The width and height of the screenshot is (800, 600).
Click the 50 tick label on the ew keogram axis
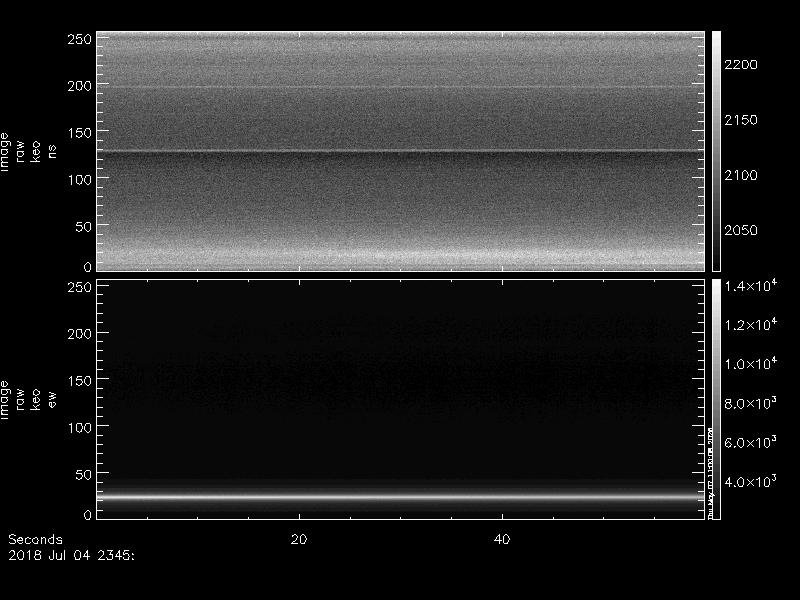(83, 474)
